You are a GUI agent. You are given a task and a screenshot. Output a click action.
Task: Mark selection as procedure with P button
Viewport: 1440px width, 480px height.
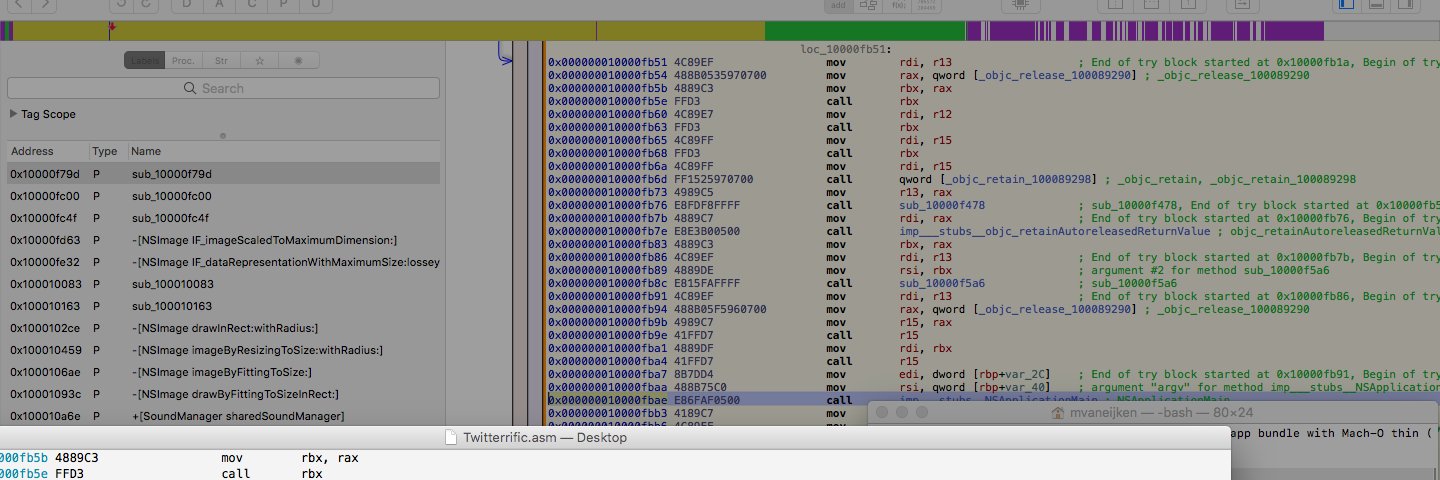[284, 5]
